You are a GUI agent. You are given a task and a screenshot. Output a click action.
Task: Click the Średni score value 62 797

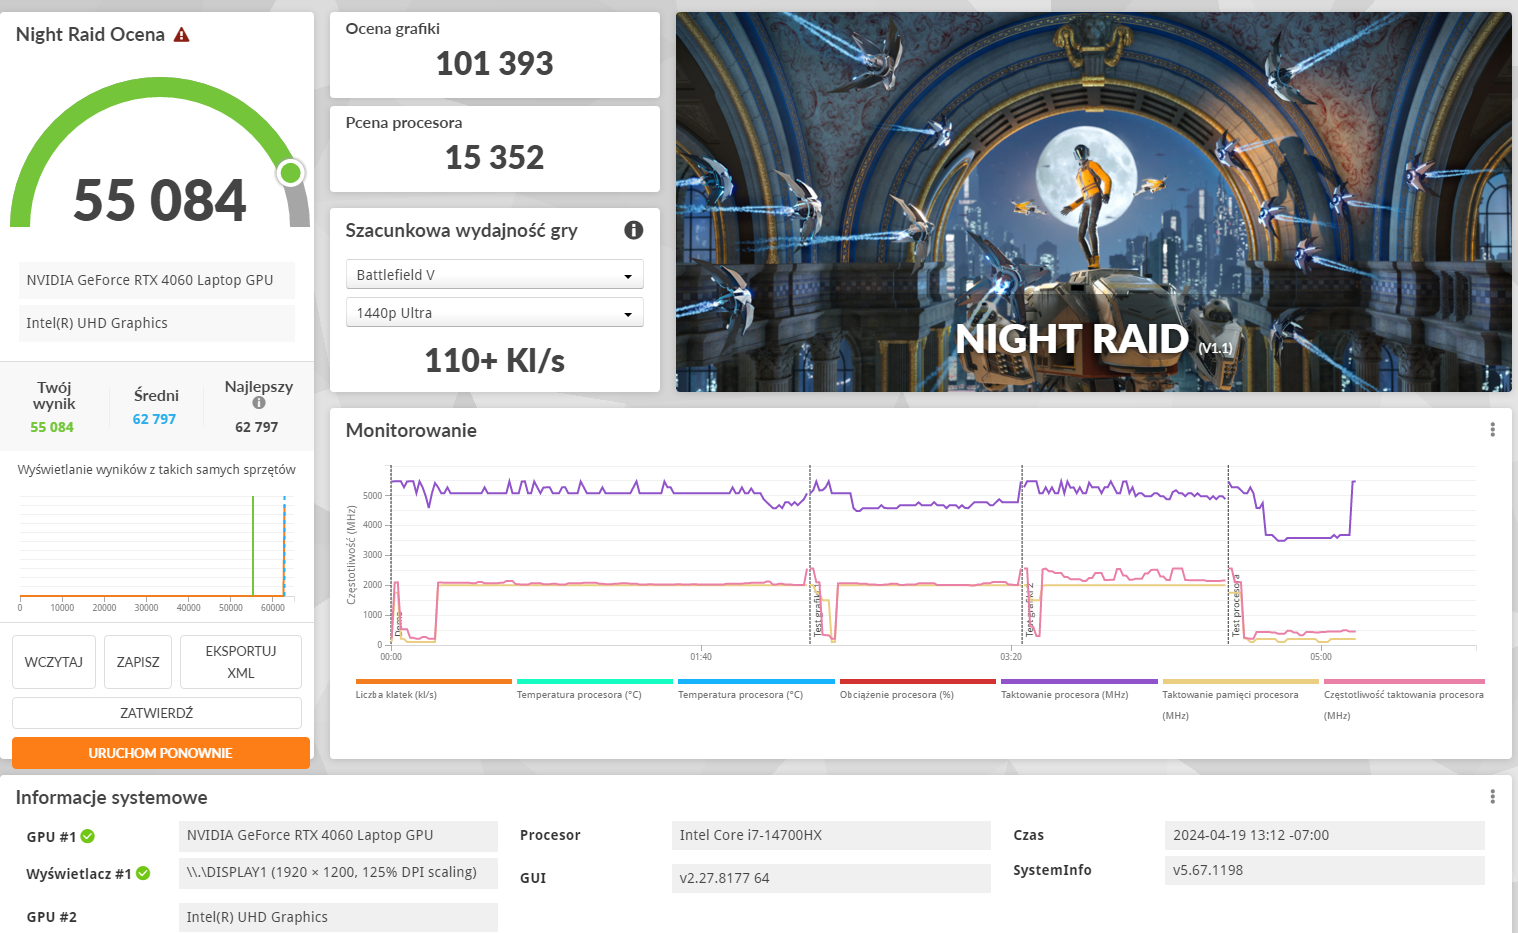154,419
